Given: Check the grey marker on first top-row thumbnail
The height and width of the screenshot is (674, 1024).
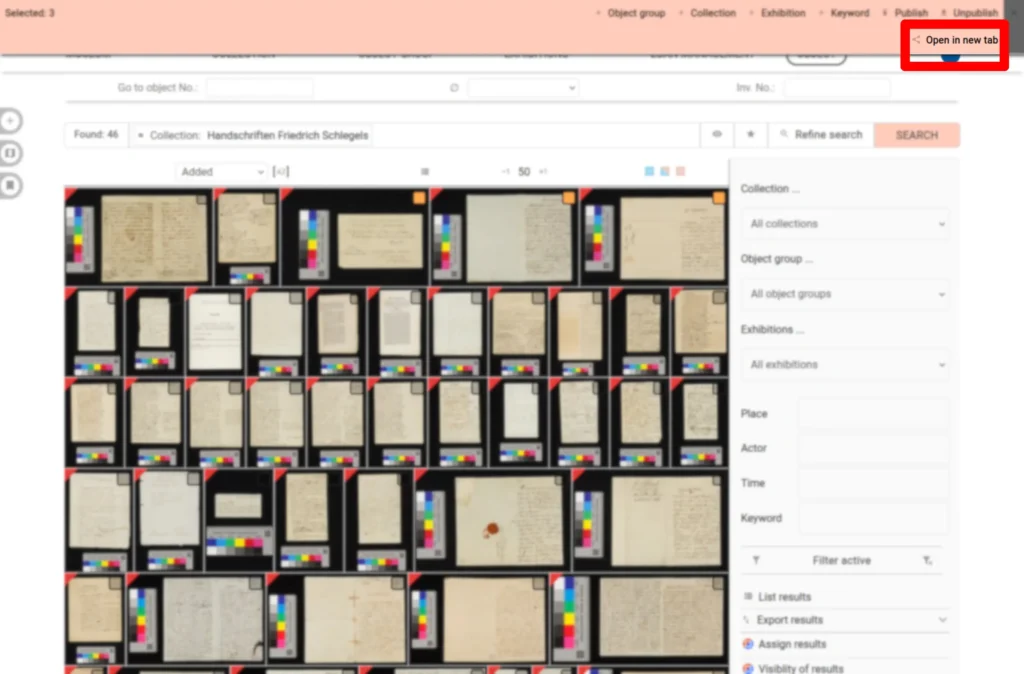Looking at the screenshot, I should coord(202,199).
